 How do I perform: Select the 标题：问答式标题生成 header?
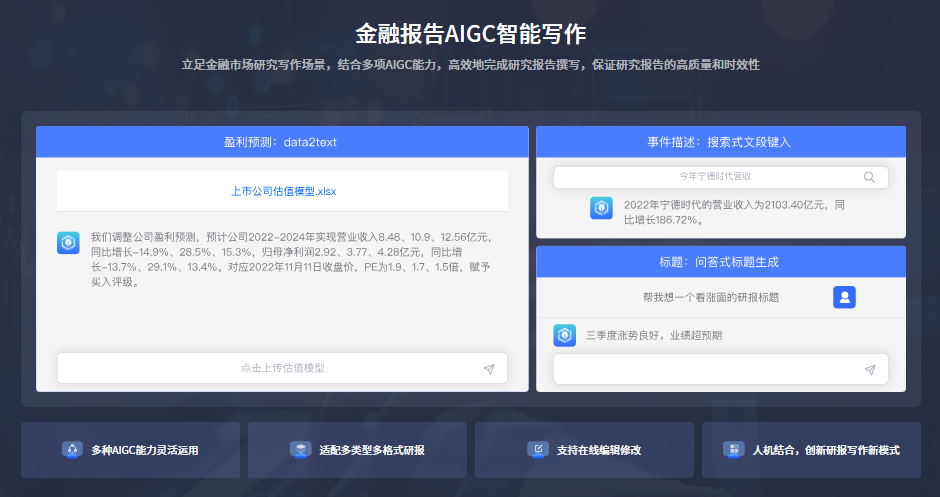pyautogui.click(x=720, y=262)
